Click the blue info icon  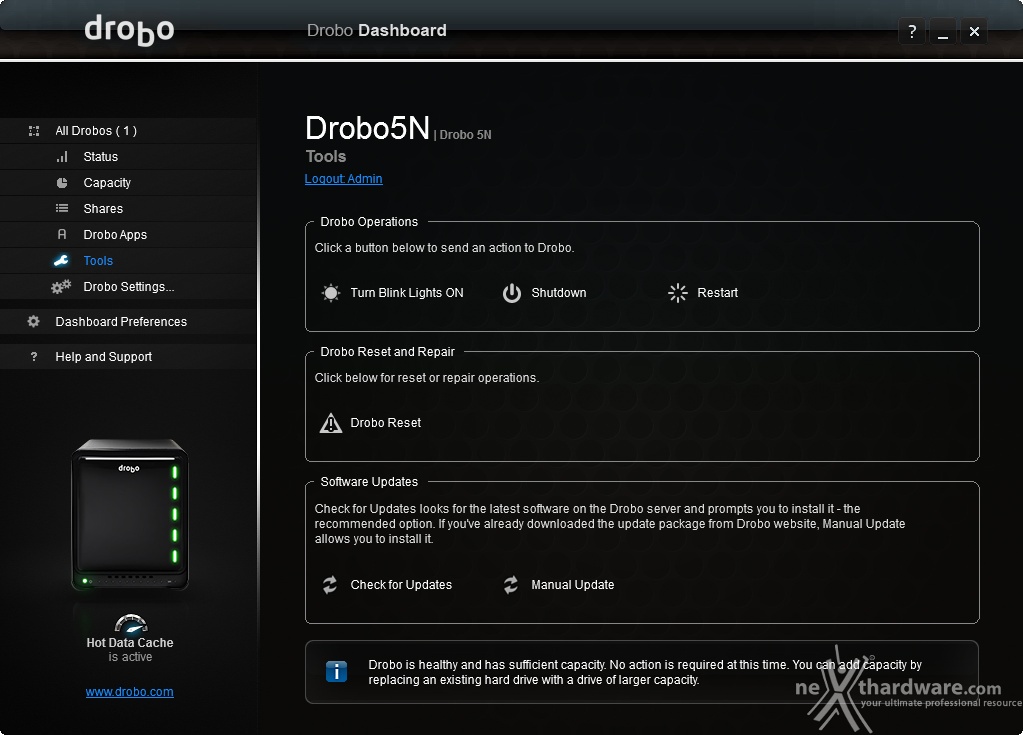click(x=337, y=672)
